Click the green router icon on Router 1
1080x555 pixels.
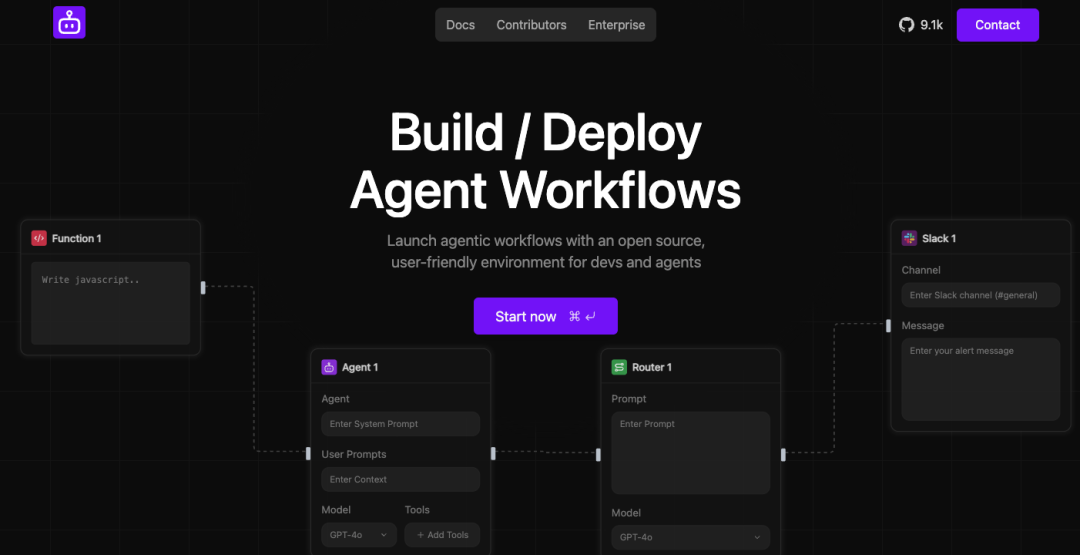619,367
